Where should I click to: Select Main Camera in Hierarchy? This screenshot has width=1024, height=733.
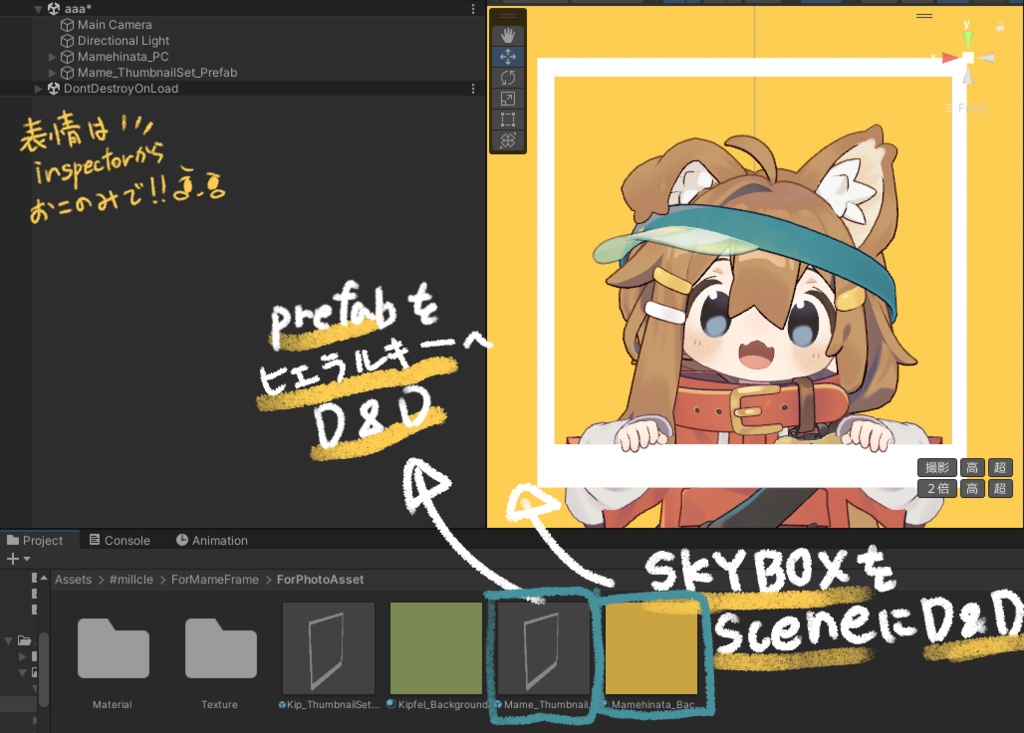(x=114, y=25)
